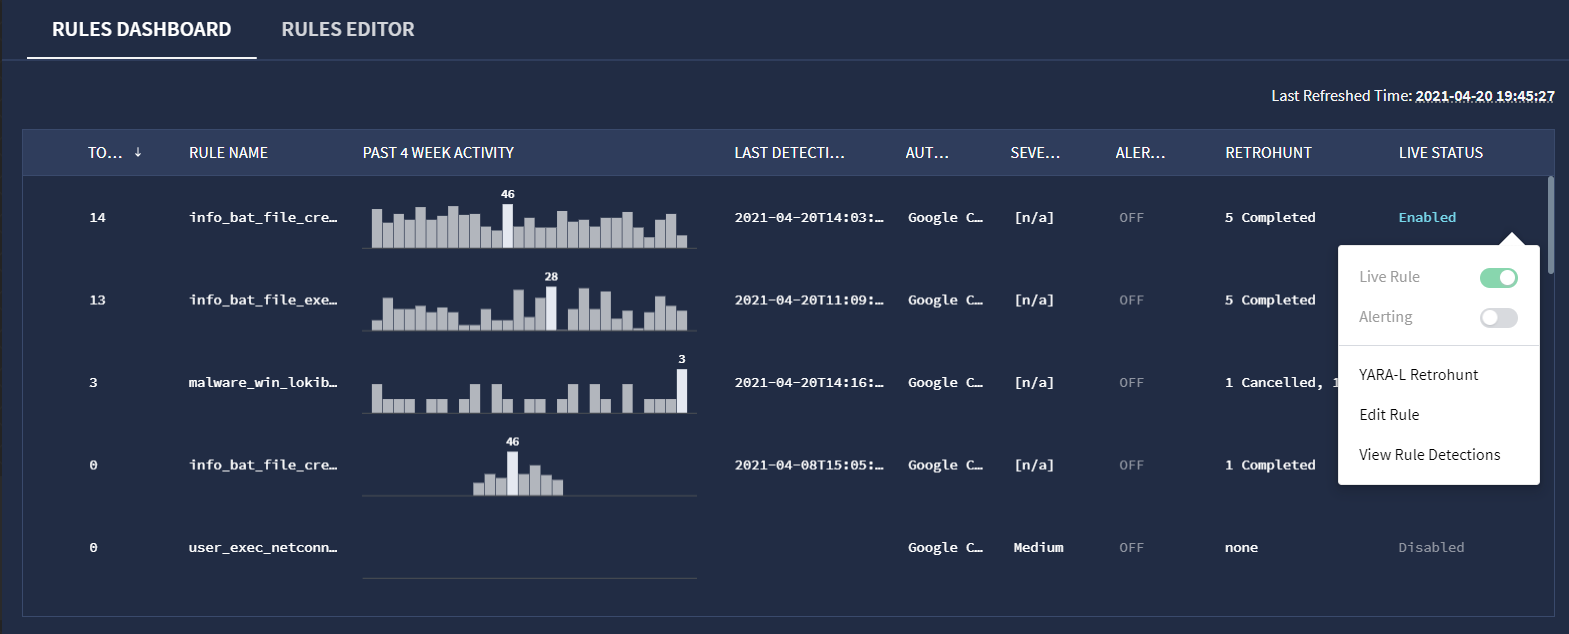Click the highlighted bar labeled 3 in malware chart
The width and height of the screenshot is (1569, 634).
click(x=682, y=391)
